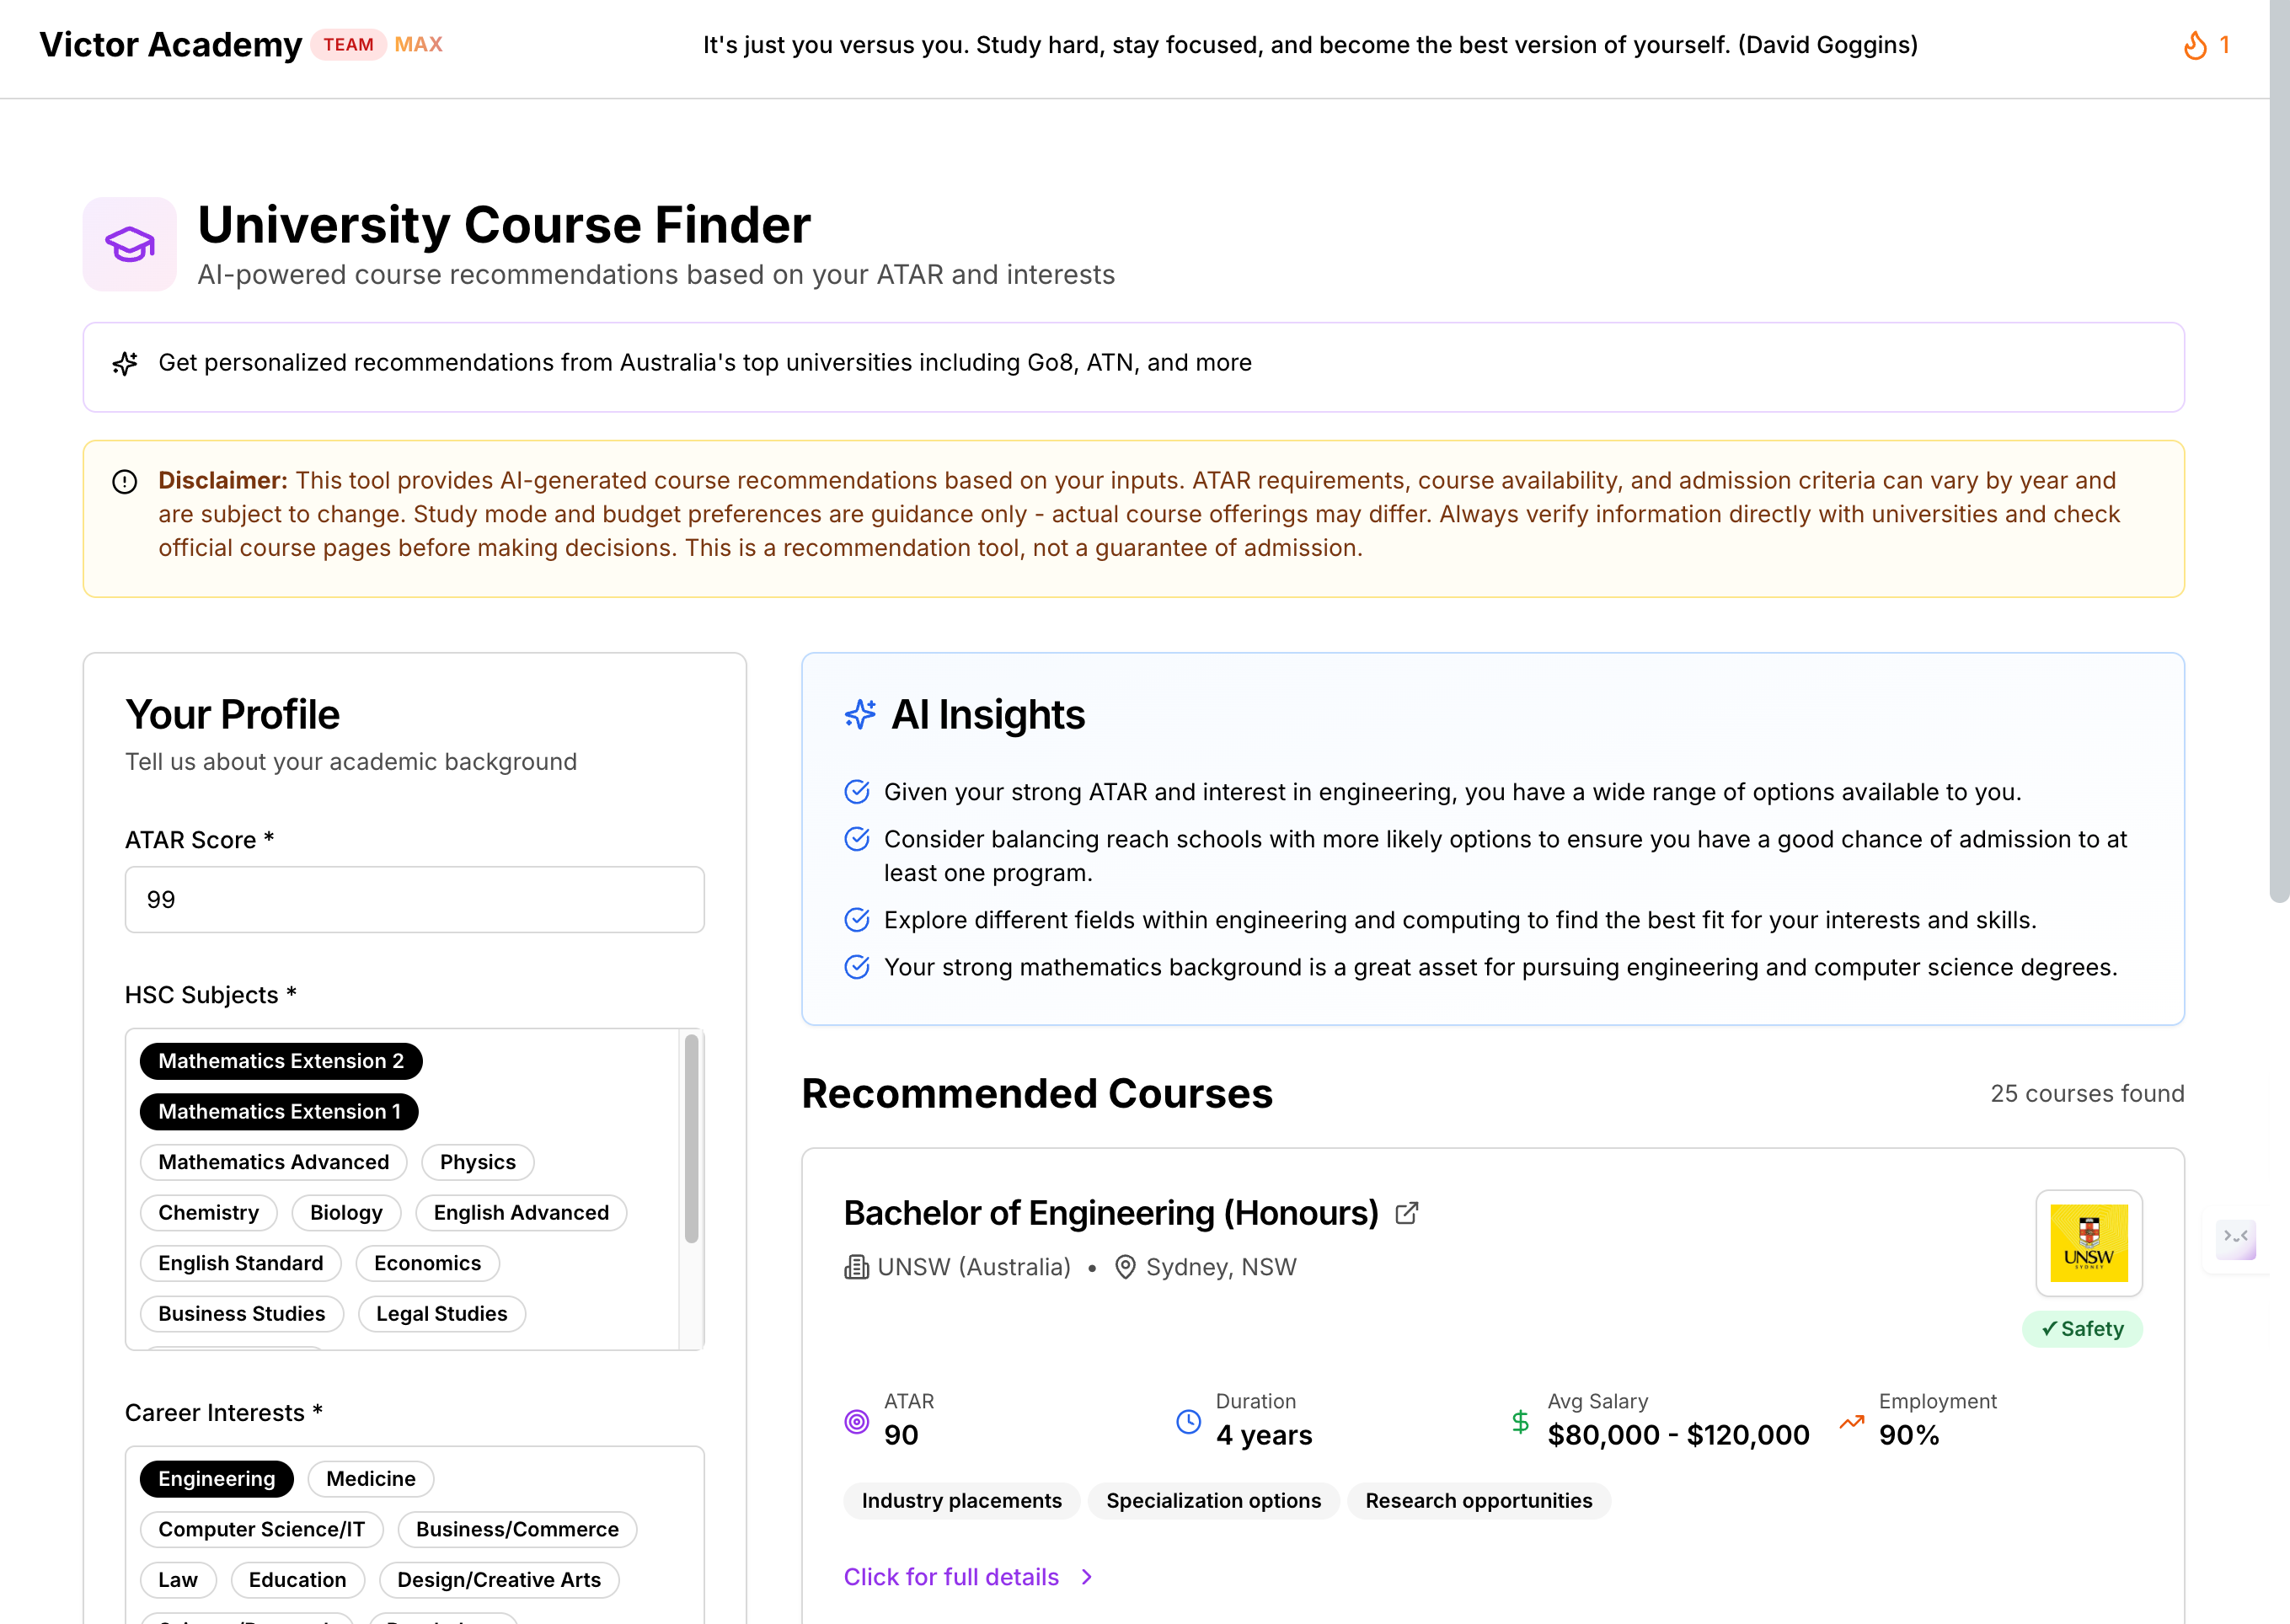Toggle Computer Science/IT career interest
This screenshot has width=2290, height=1624.
pyautogui.click(x=261, y=1529)
